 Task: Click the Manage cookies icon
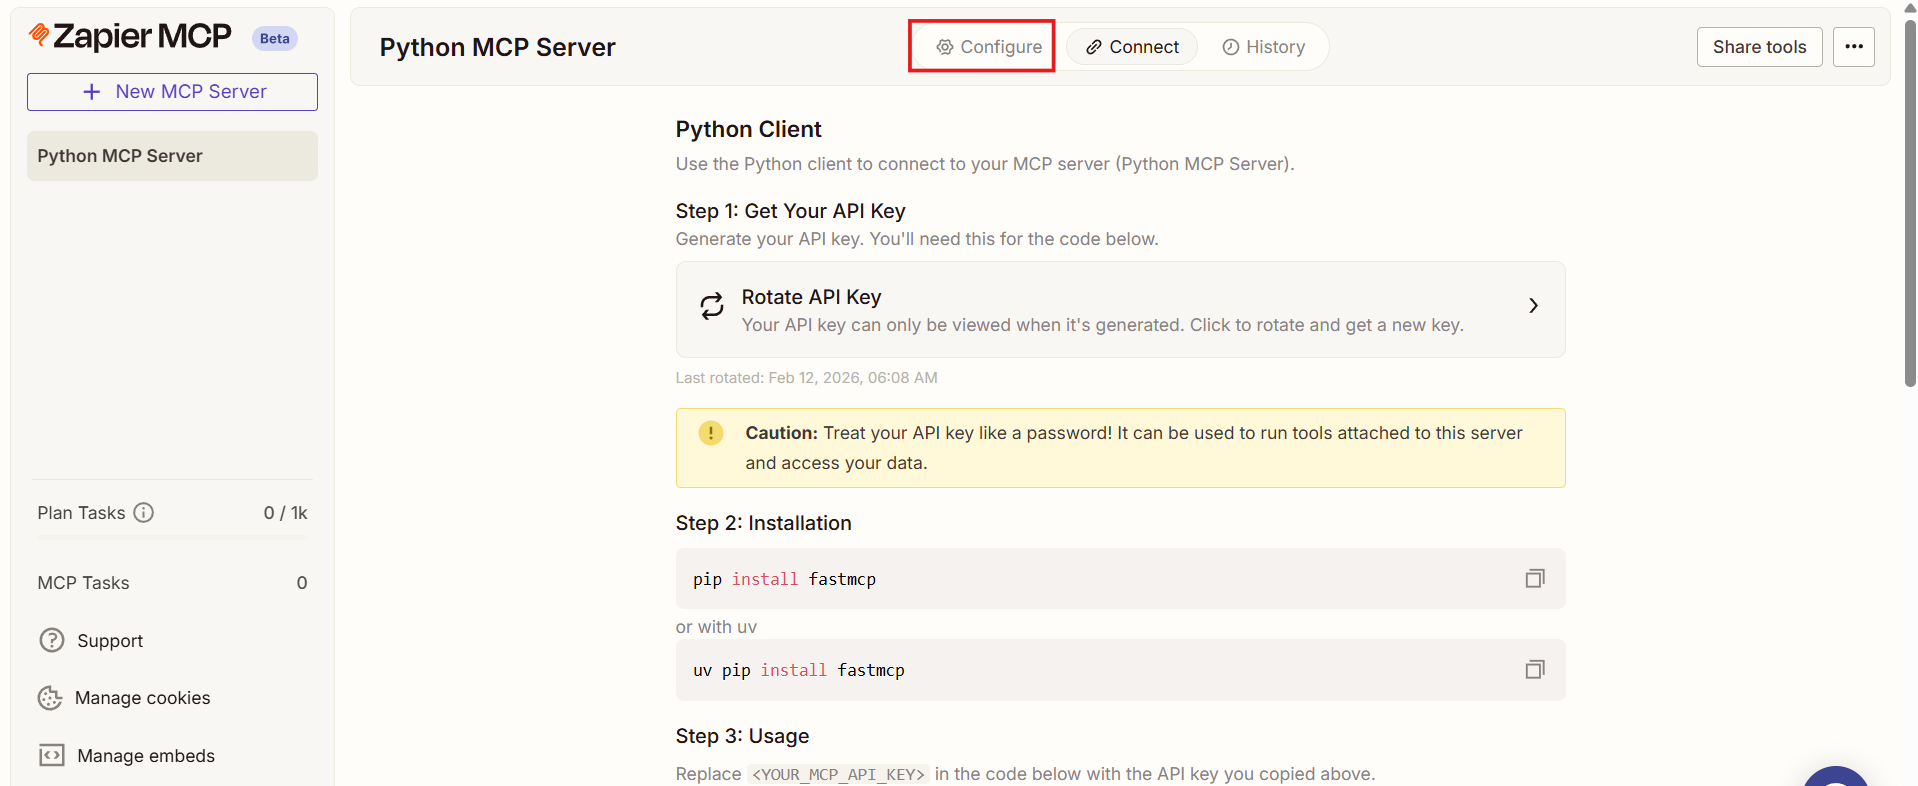pos(50,698)
